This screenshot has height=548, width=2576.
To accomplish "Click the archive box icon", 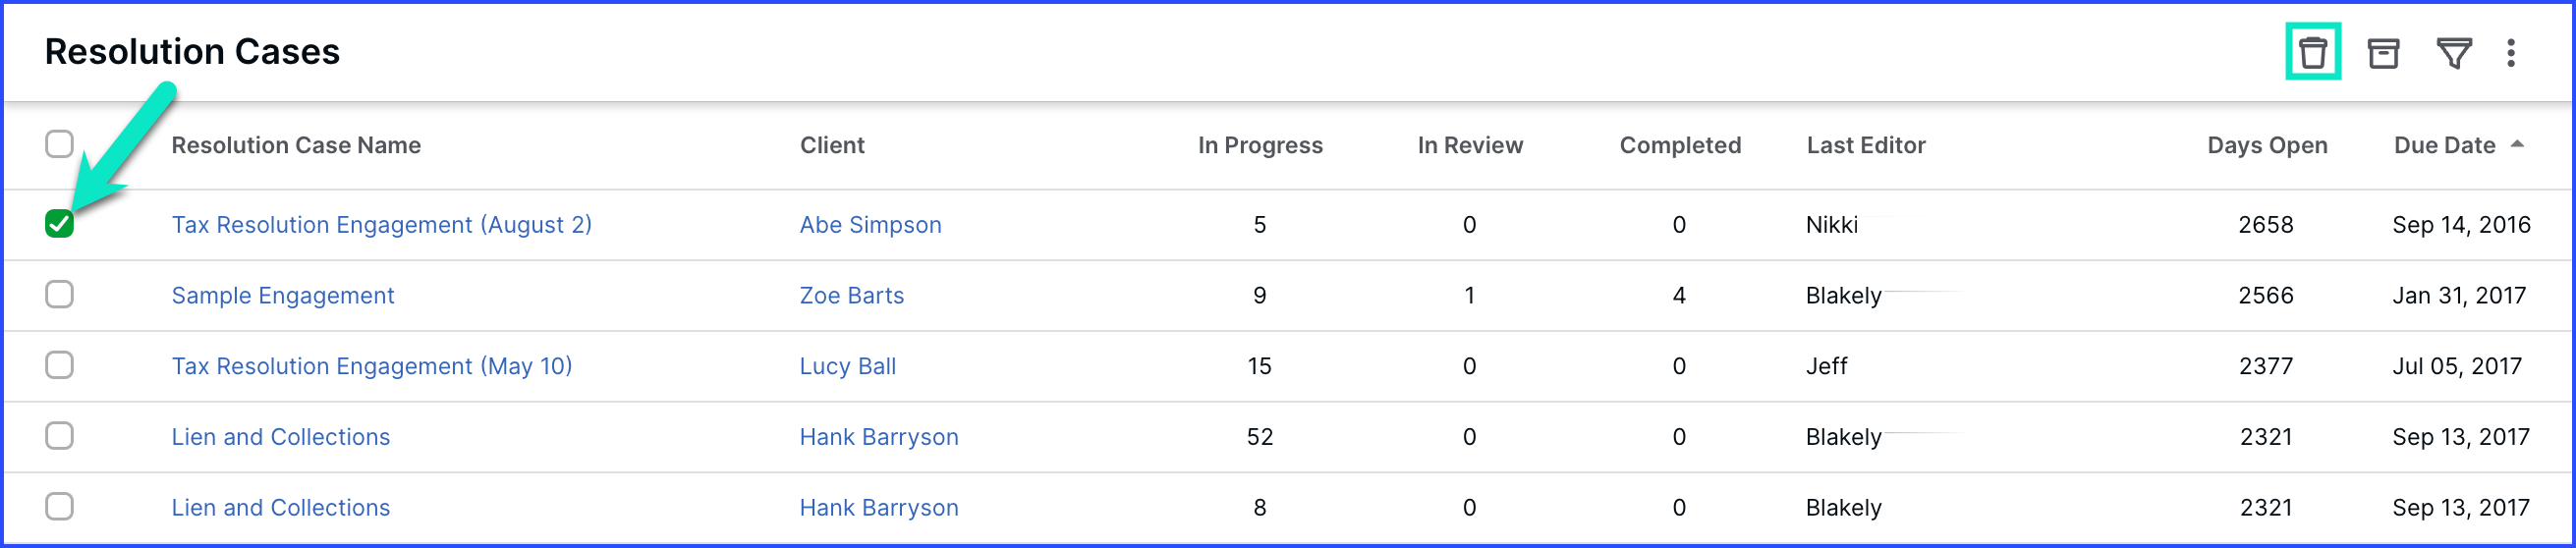I will point(2383,52).
